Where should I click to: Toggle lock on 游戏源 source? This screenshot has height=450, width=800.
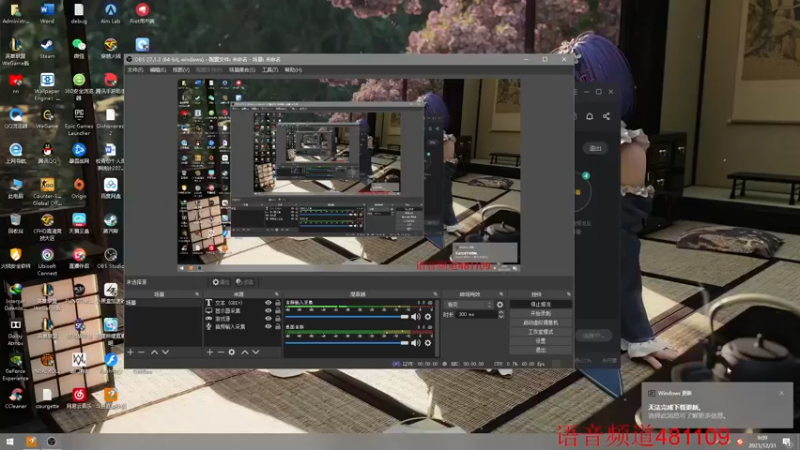[278, 318]
